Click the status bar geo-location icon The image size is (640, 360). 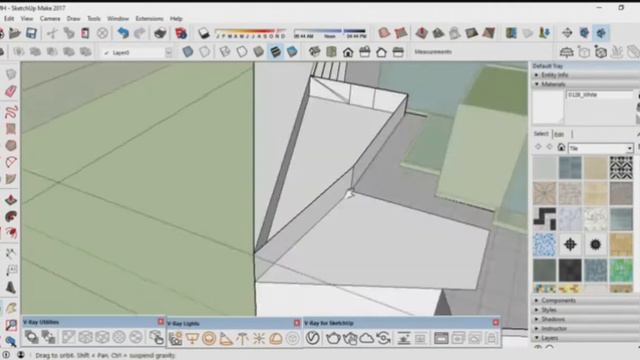click(7, 355)
